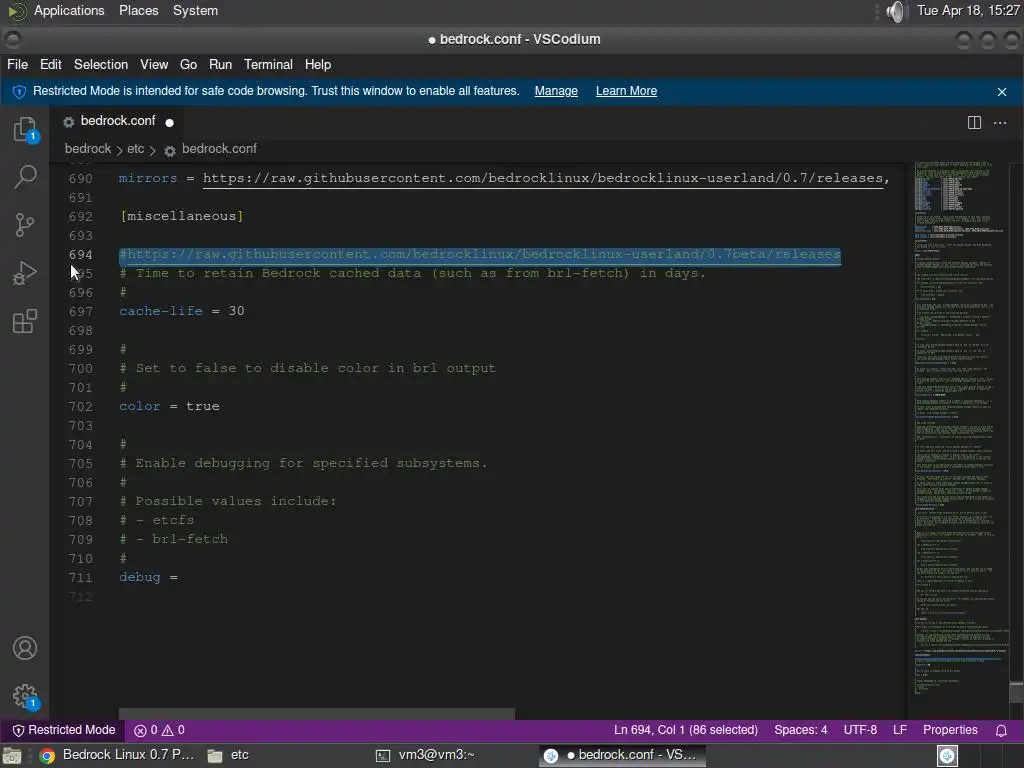Click the Properties language mode selector
Screen dimensions: 1024x768
[950, 730]
